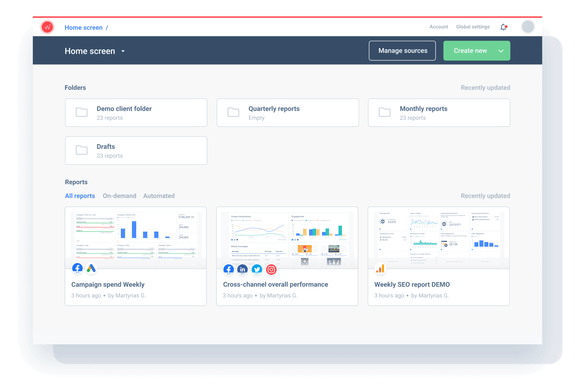Open the reports Recently updated sort option
575x387 pixels.
click(485, 196)
